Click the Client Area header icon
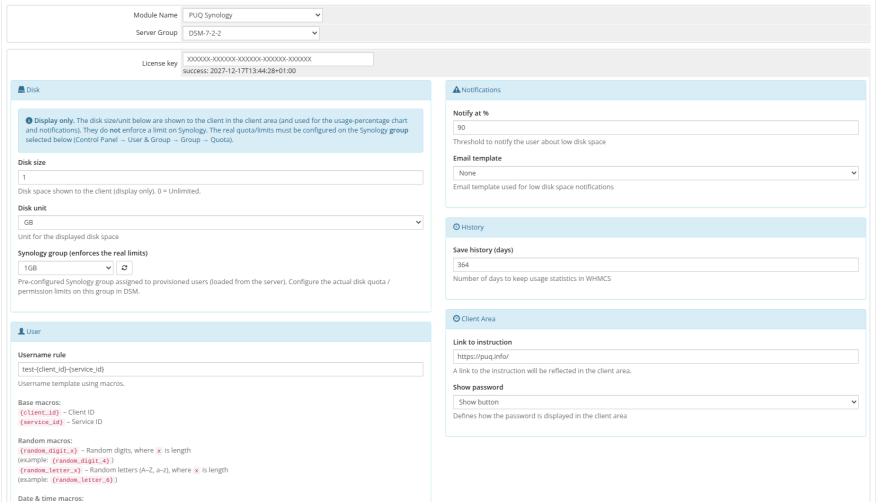The image size is (880, 502). click(456, 318)
